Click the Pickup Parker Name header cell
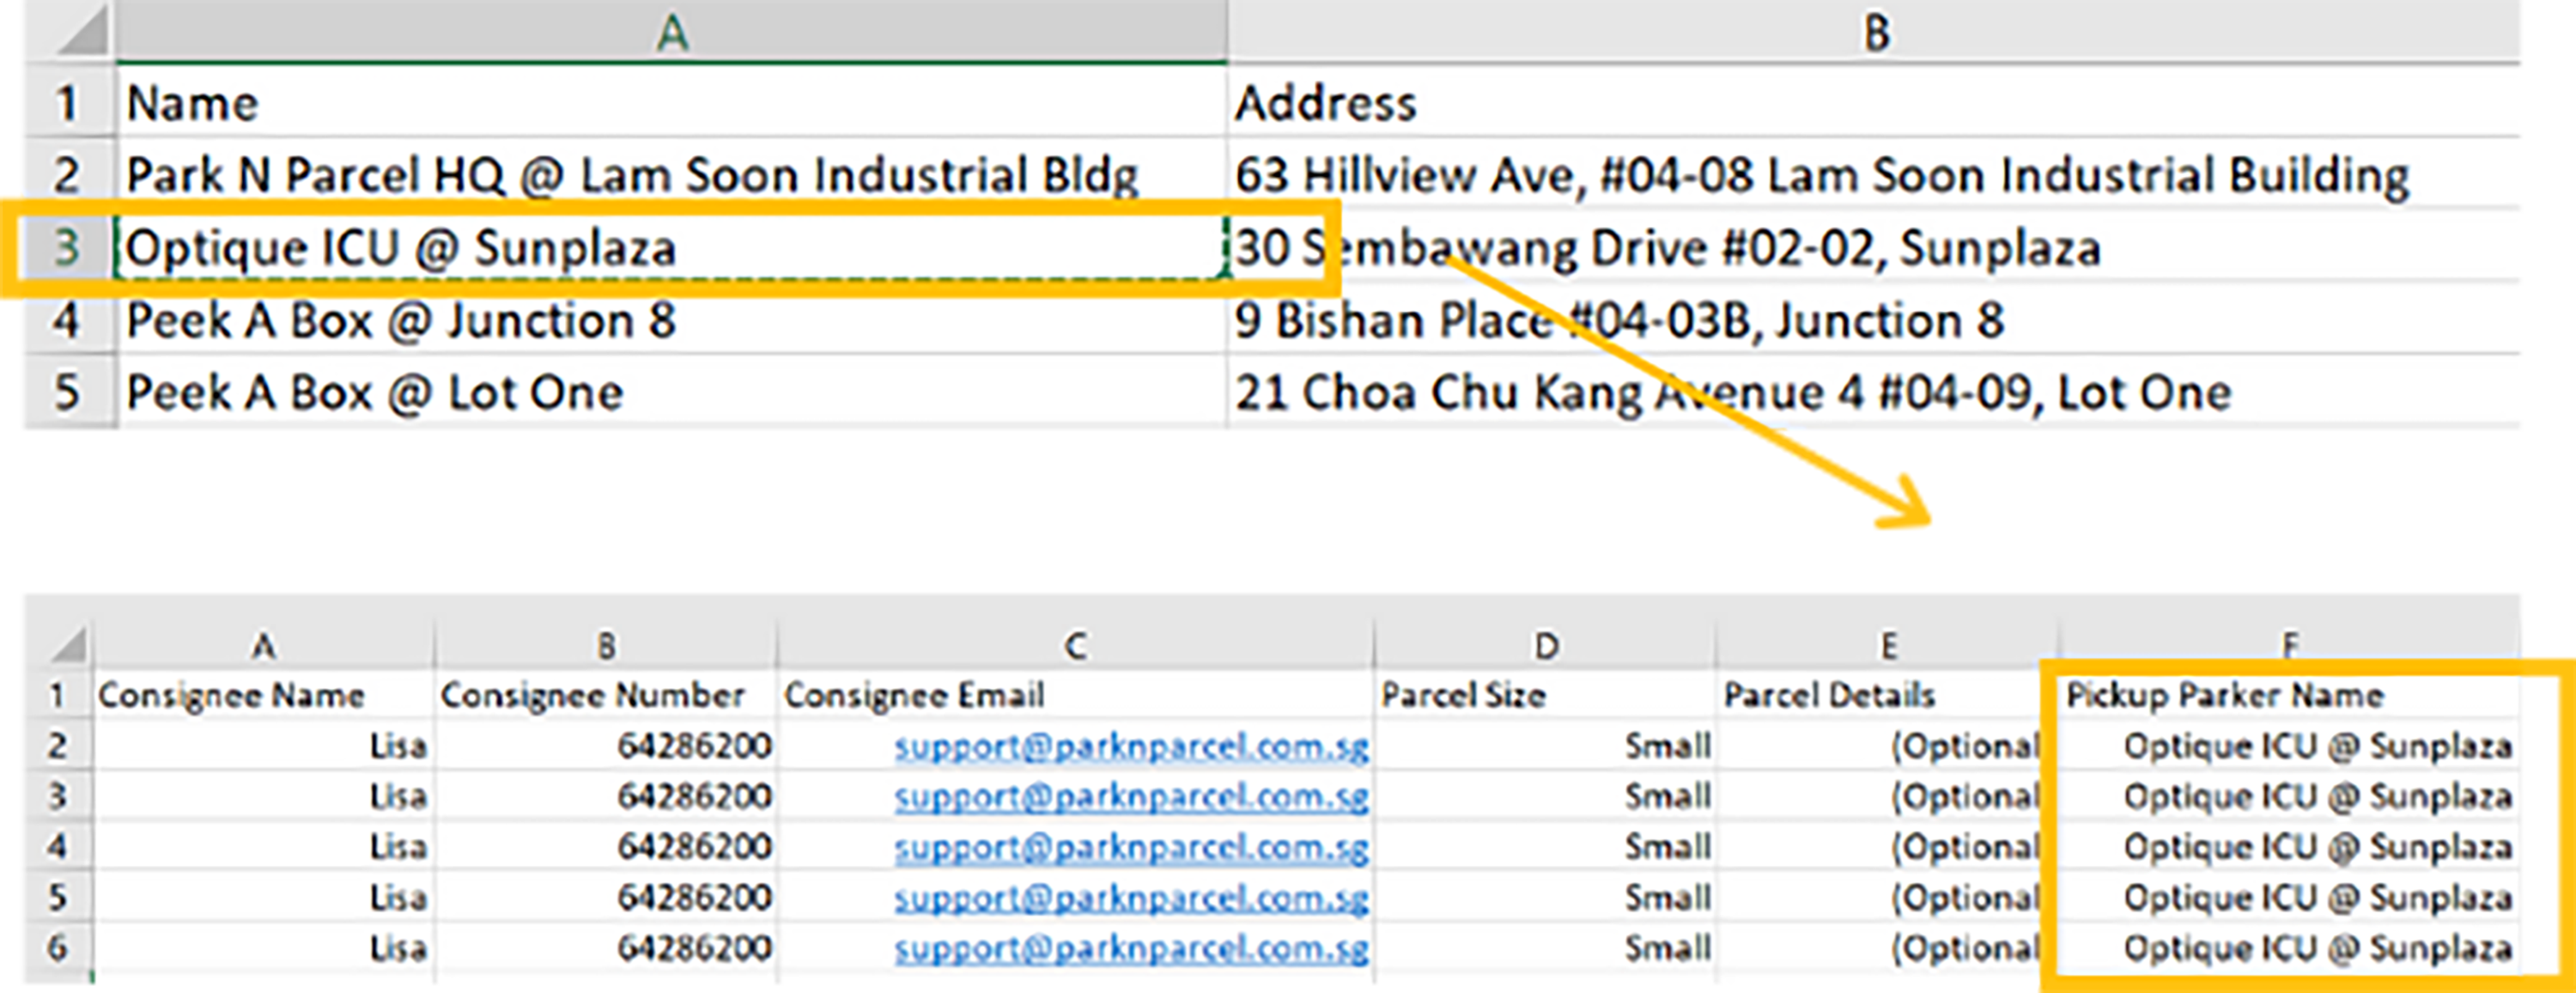 tap(2224, 695)
